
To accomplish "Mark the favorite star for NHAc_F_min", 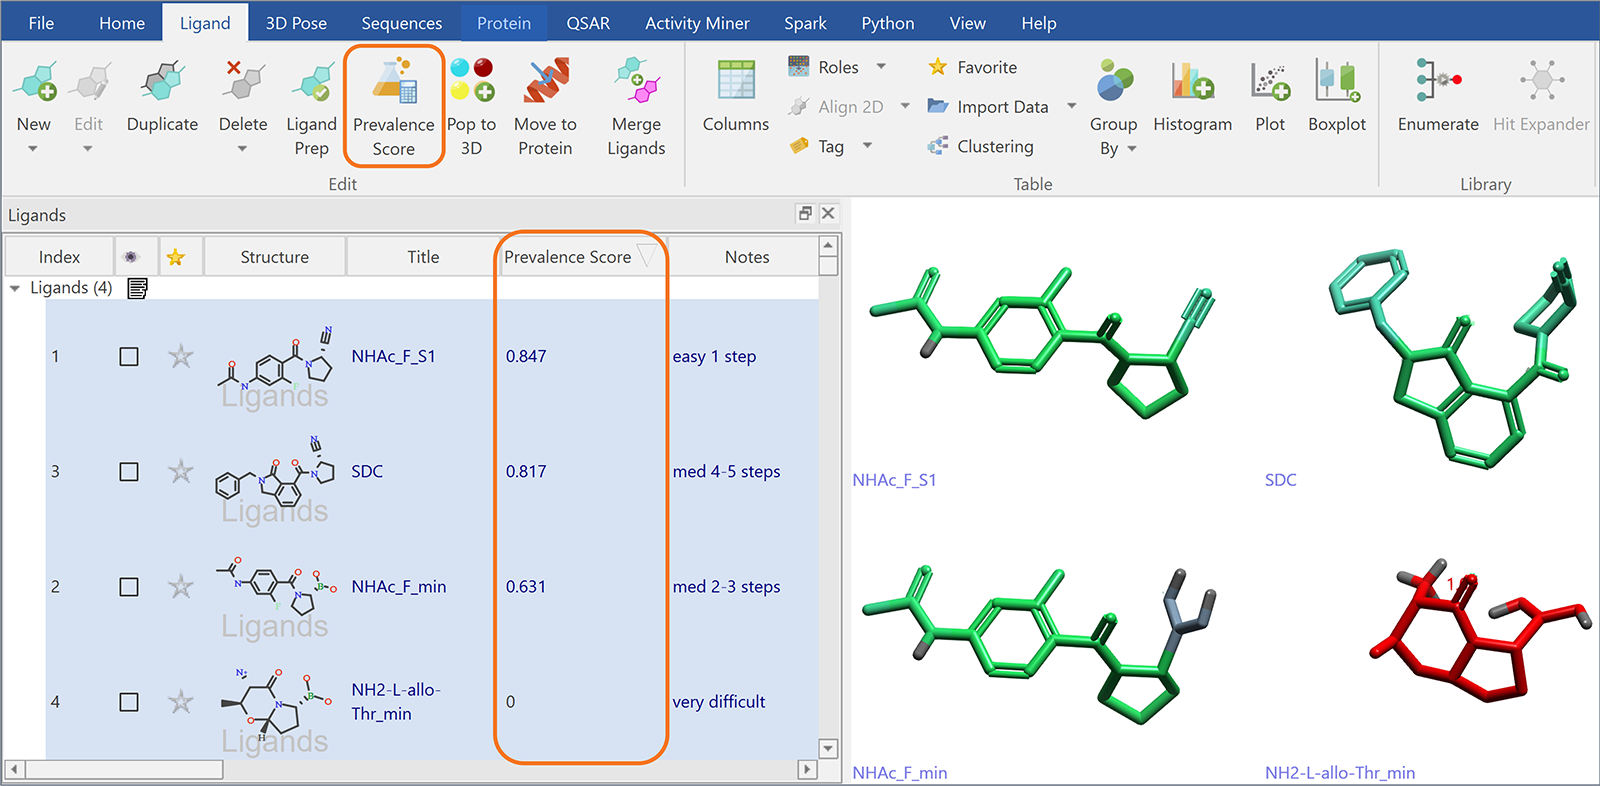I will point(180,587).
